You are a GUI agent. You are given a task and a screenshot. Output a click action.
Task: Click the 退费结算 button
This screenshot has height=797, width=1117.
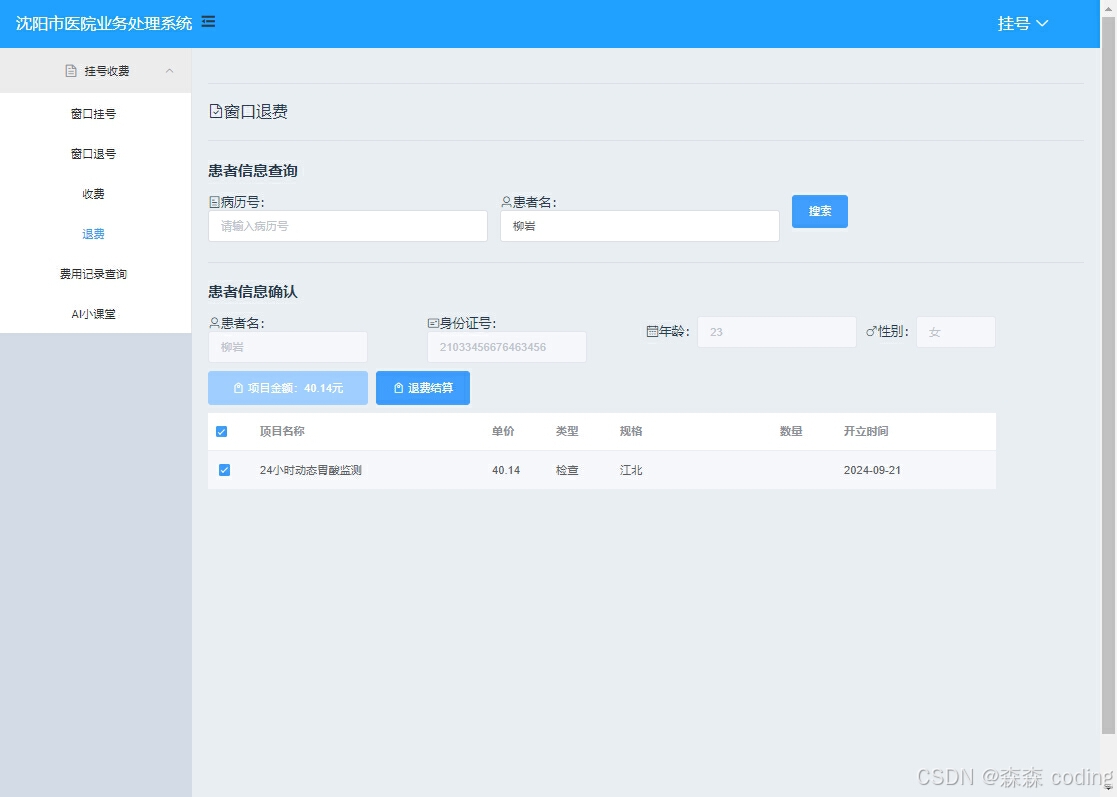pos(423,388)
